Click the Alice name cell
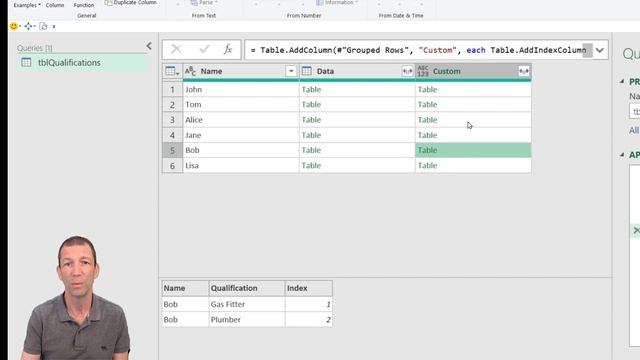This screenshot has width=640, height=360. click(241, 120)
